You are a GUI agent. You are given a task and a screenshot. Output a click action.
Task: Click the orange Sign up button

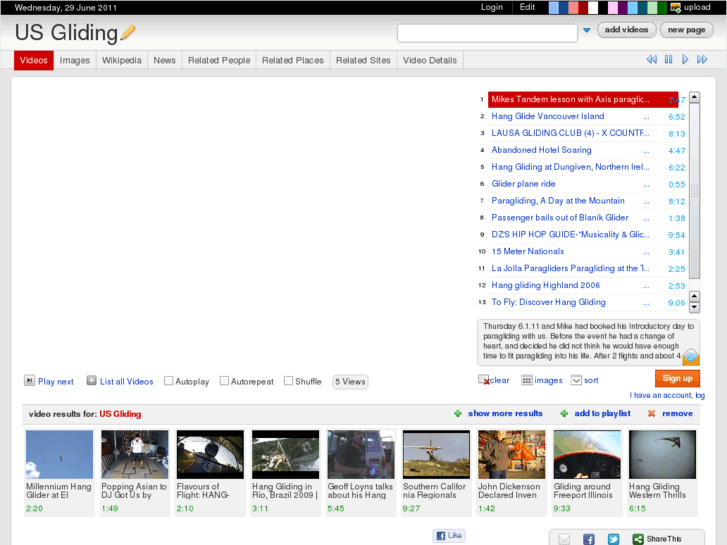point(677,378)
